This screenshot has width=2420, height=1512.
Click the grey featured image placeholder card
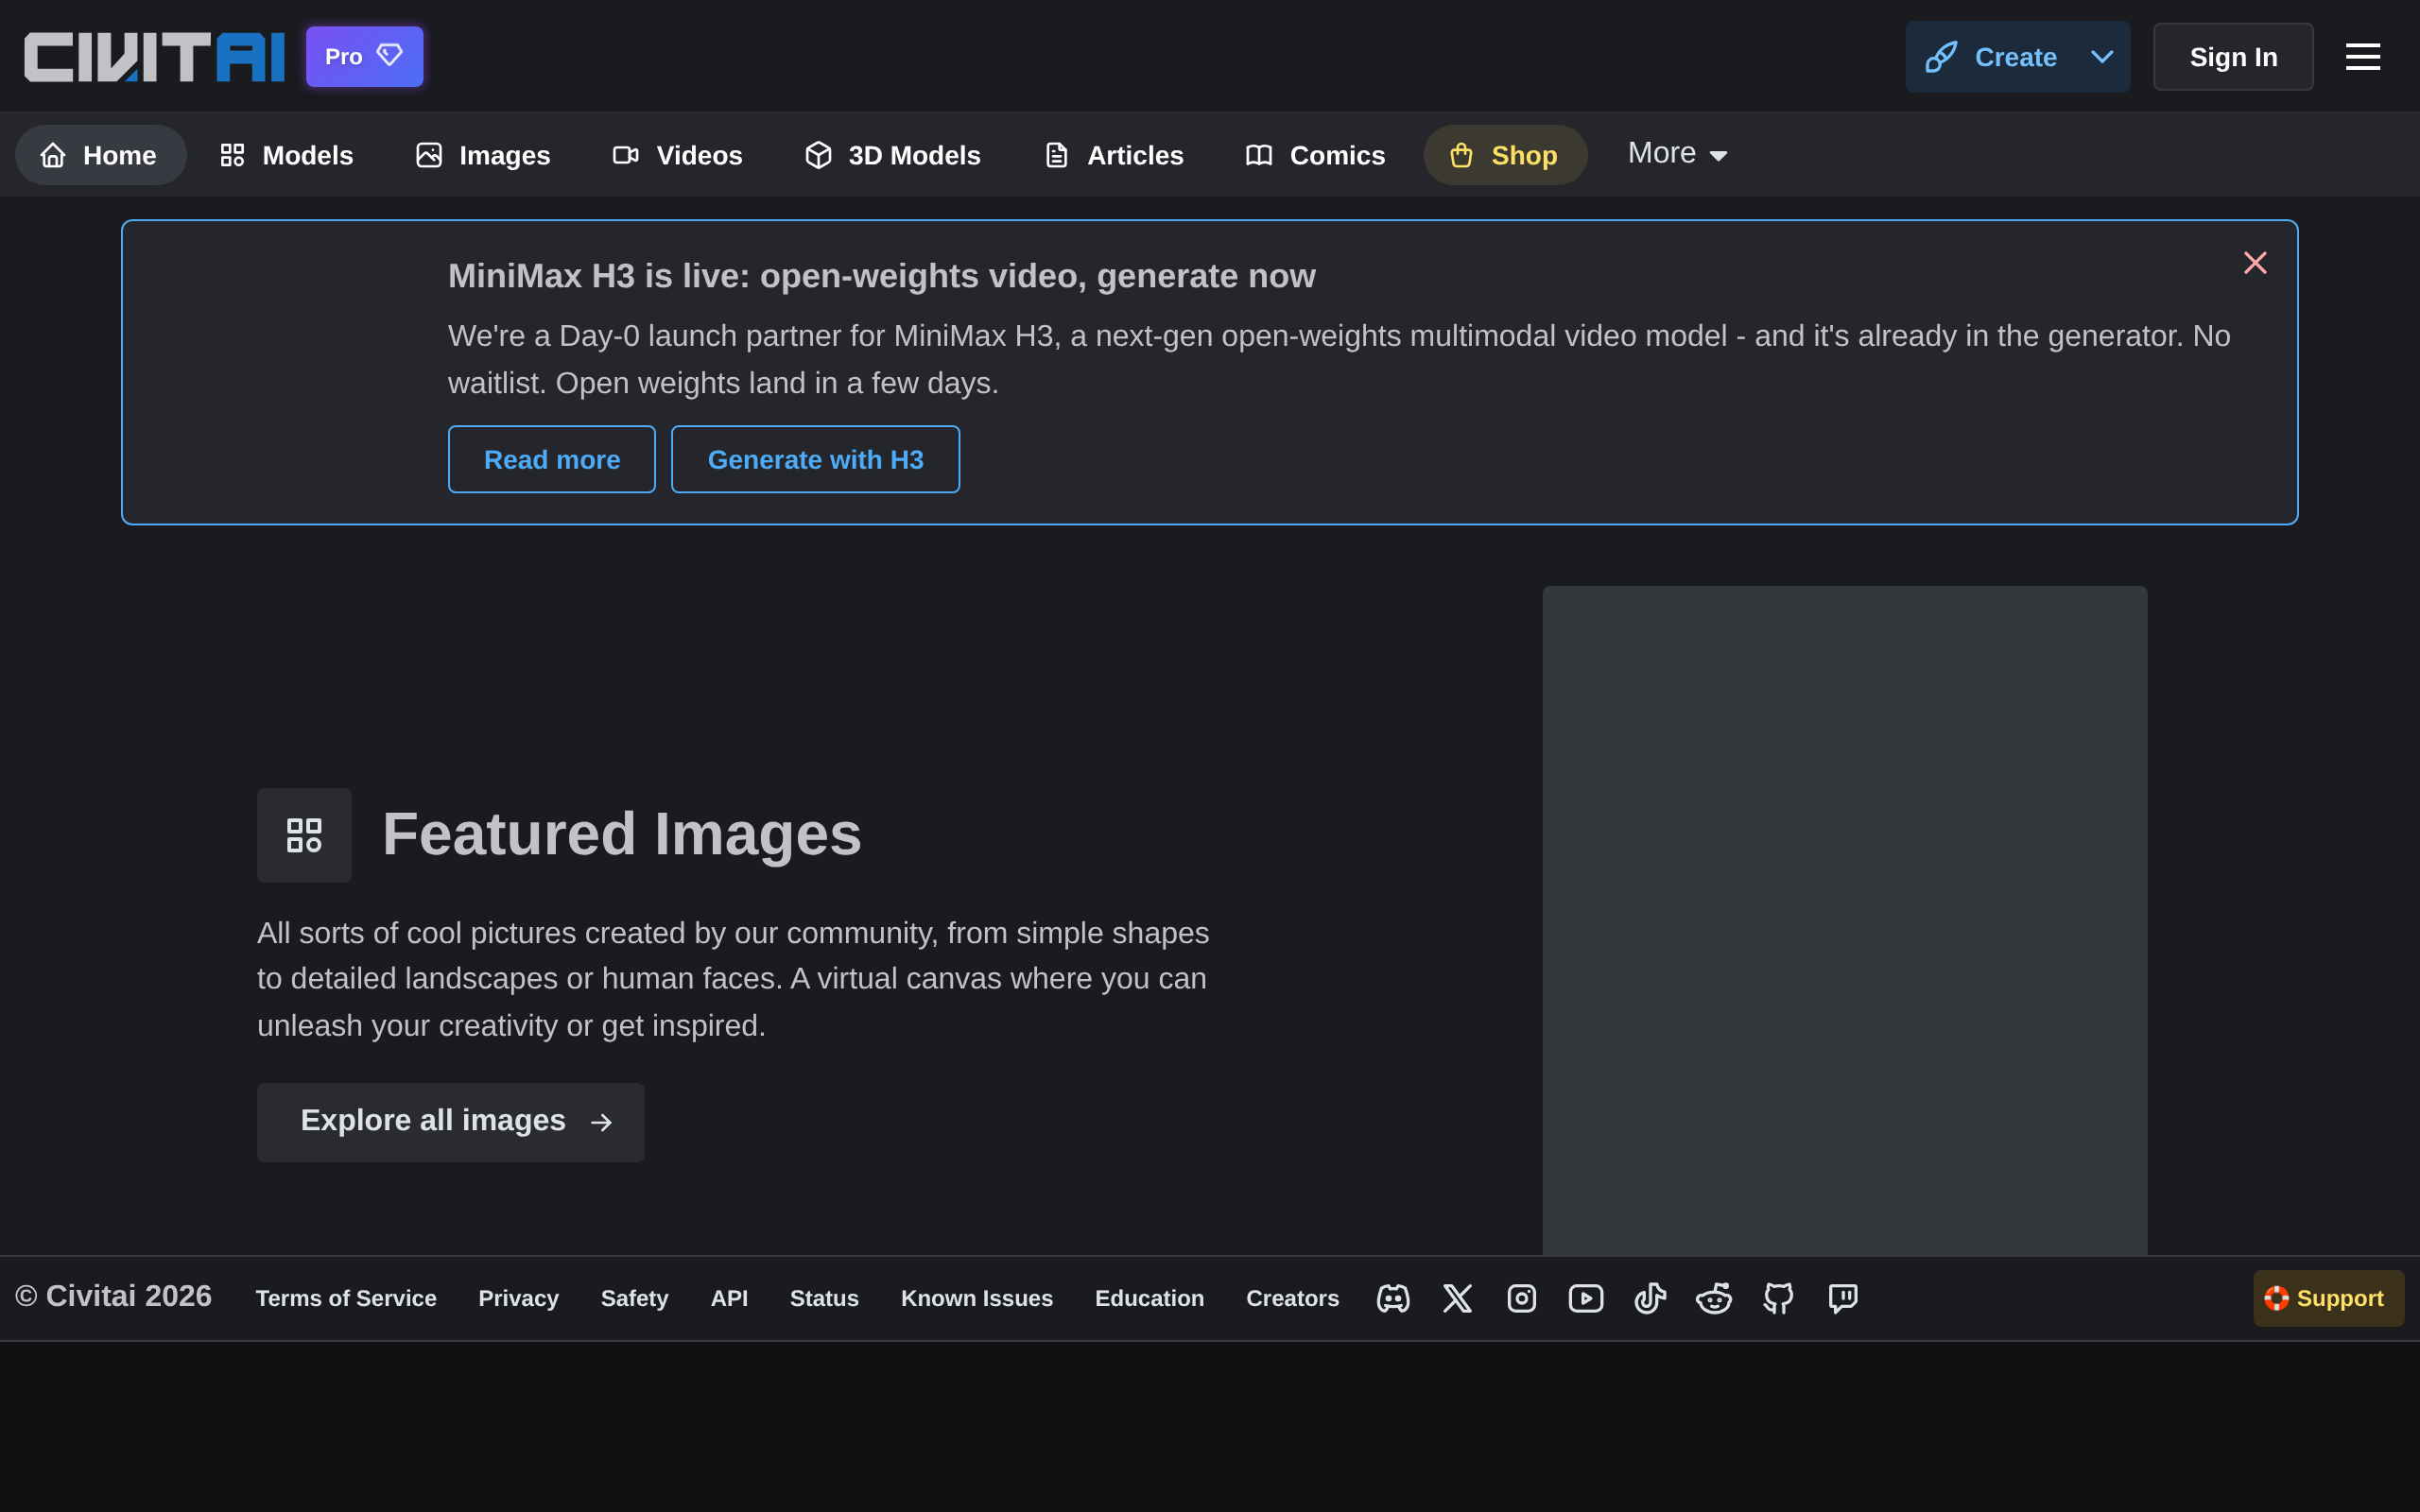(1844, 920)
